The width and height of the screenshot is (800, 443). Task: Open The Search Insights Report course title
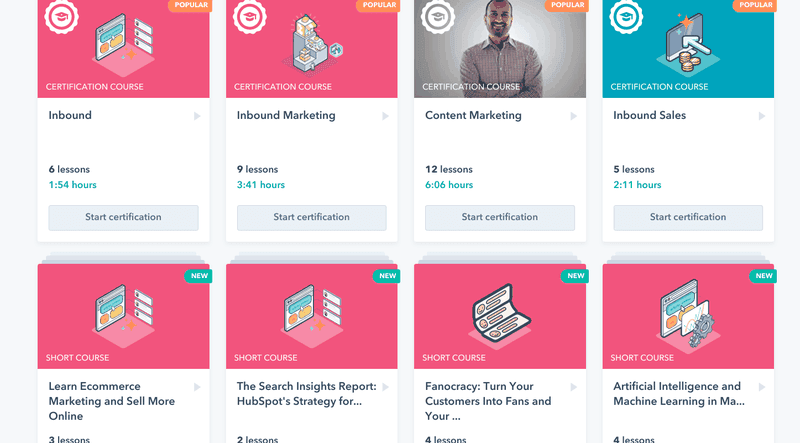click(307, 394)
